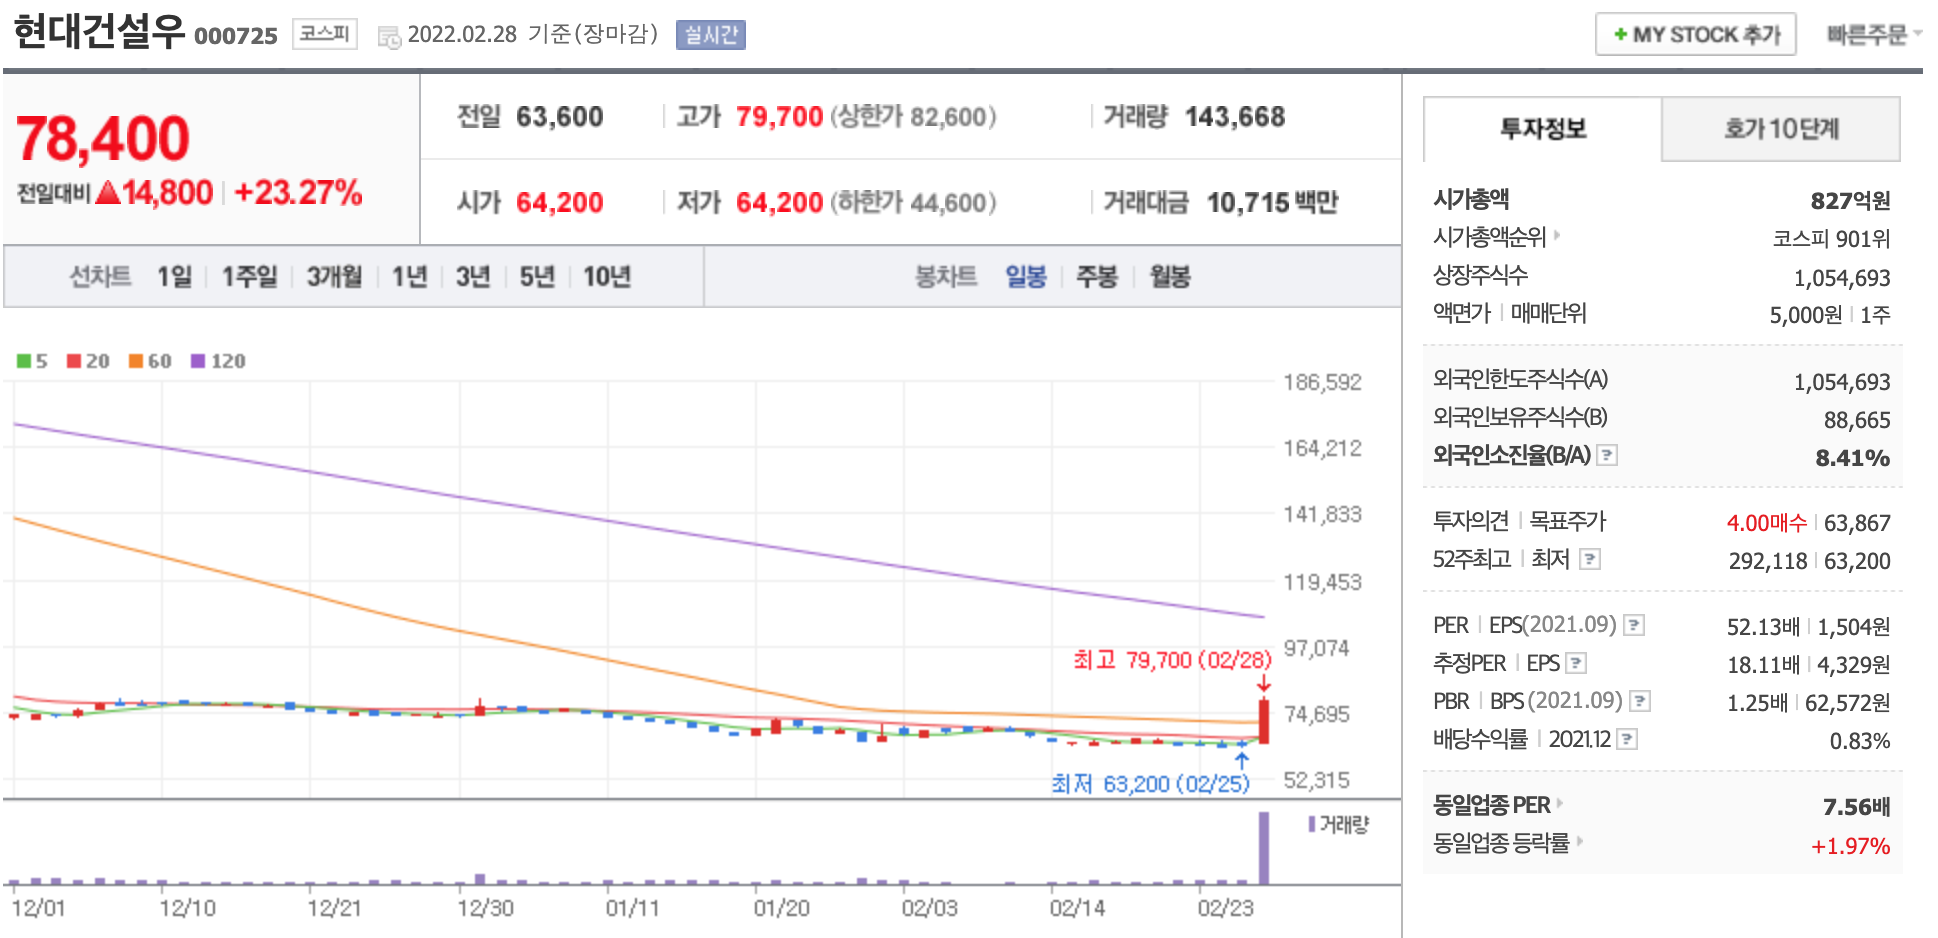Click the current price 78,400
Viewport: 1938px width, 938px height.
click(x=103, y=138)
